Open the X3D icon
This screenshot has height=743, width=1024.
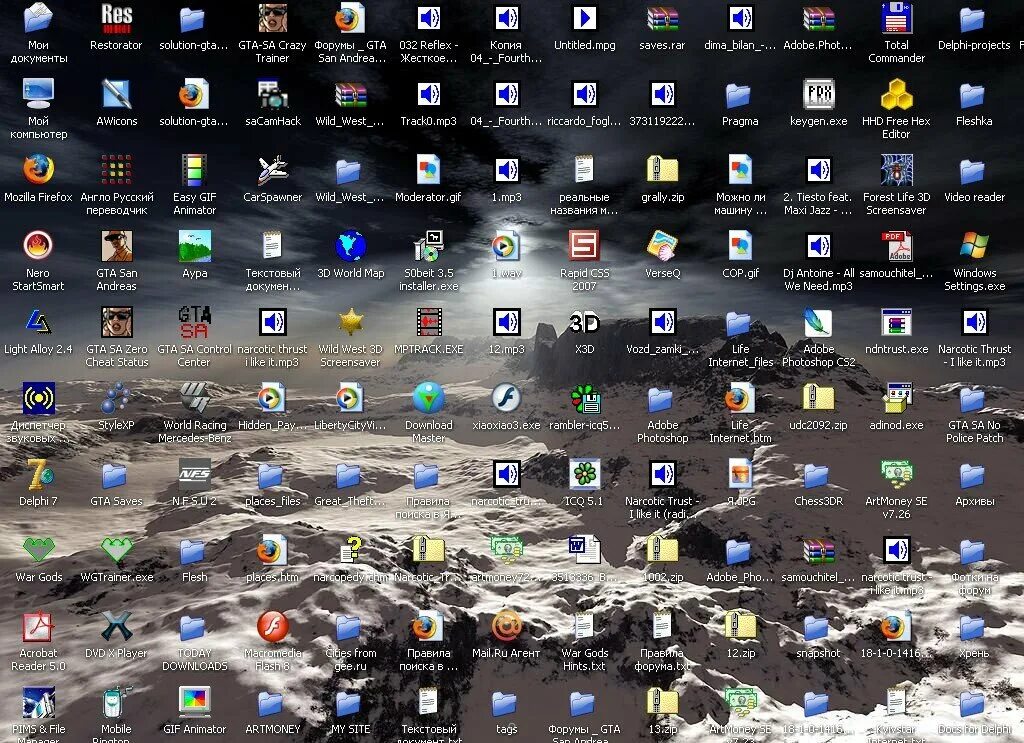point(584,322)
